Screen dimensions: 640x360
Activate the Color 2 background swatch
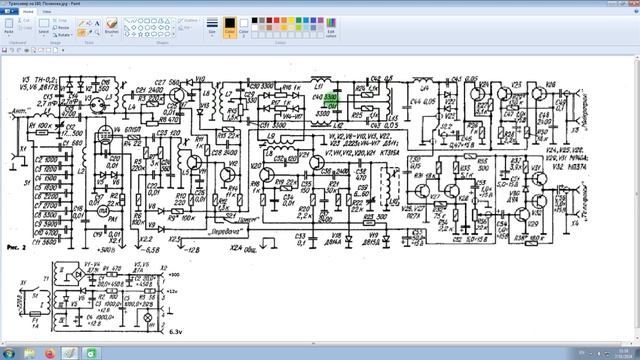click(x=244, y=27)
